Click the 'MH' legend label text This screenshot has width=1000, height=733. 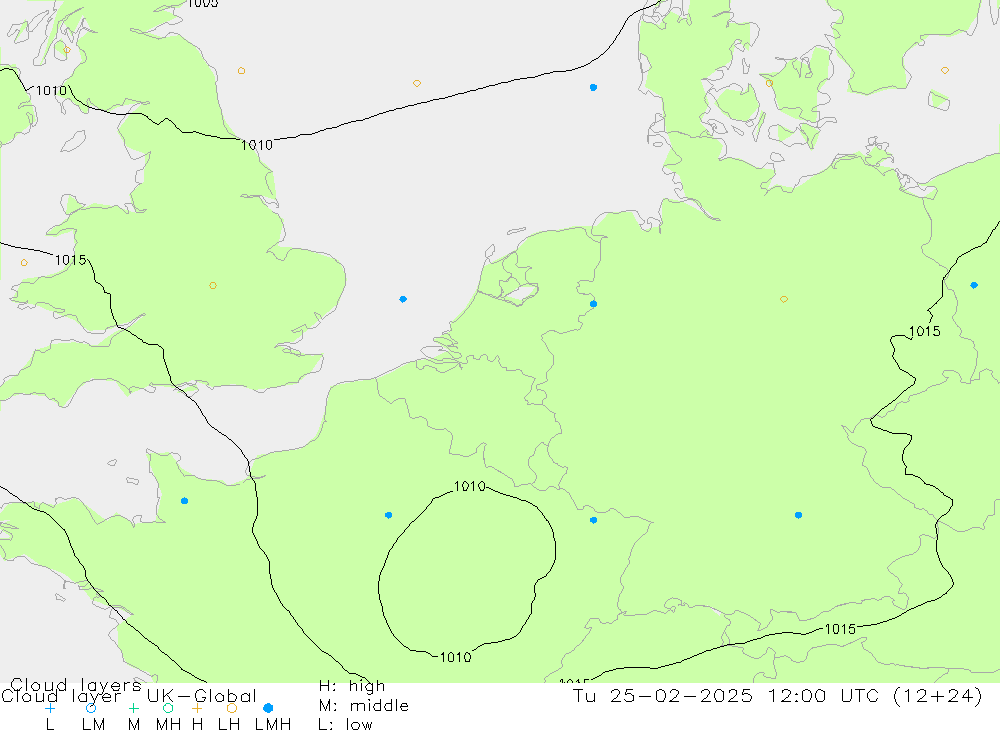(x=168, y=725)
